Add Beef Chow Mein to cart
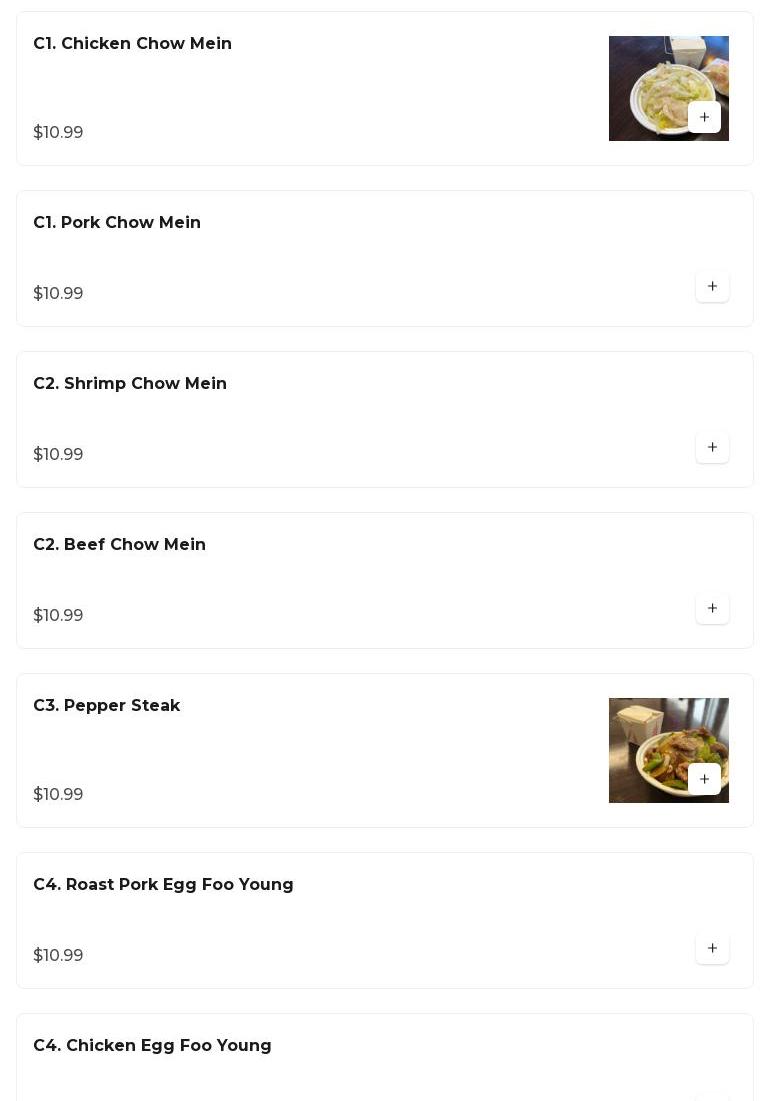This screenshot has height=1101, width=770. pos(712,609)
